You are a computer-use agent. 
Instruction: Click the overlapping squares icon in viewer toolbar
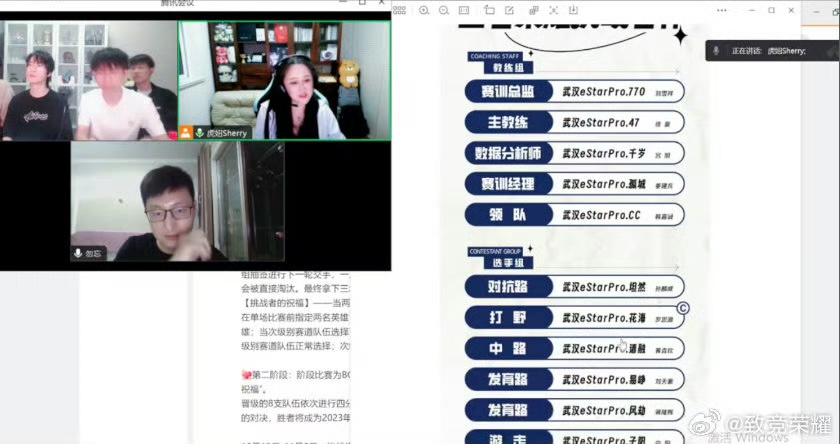pyautogui.click(x=534, y=10)
